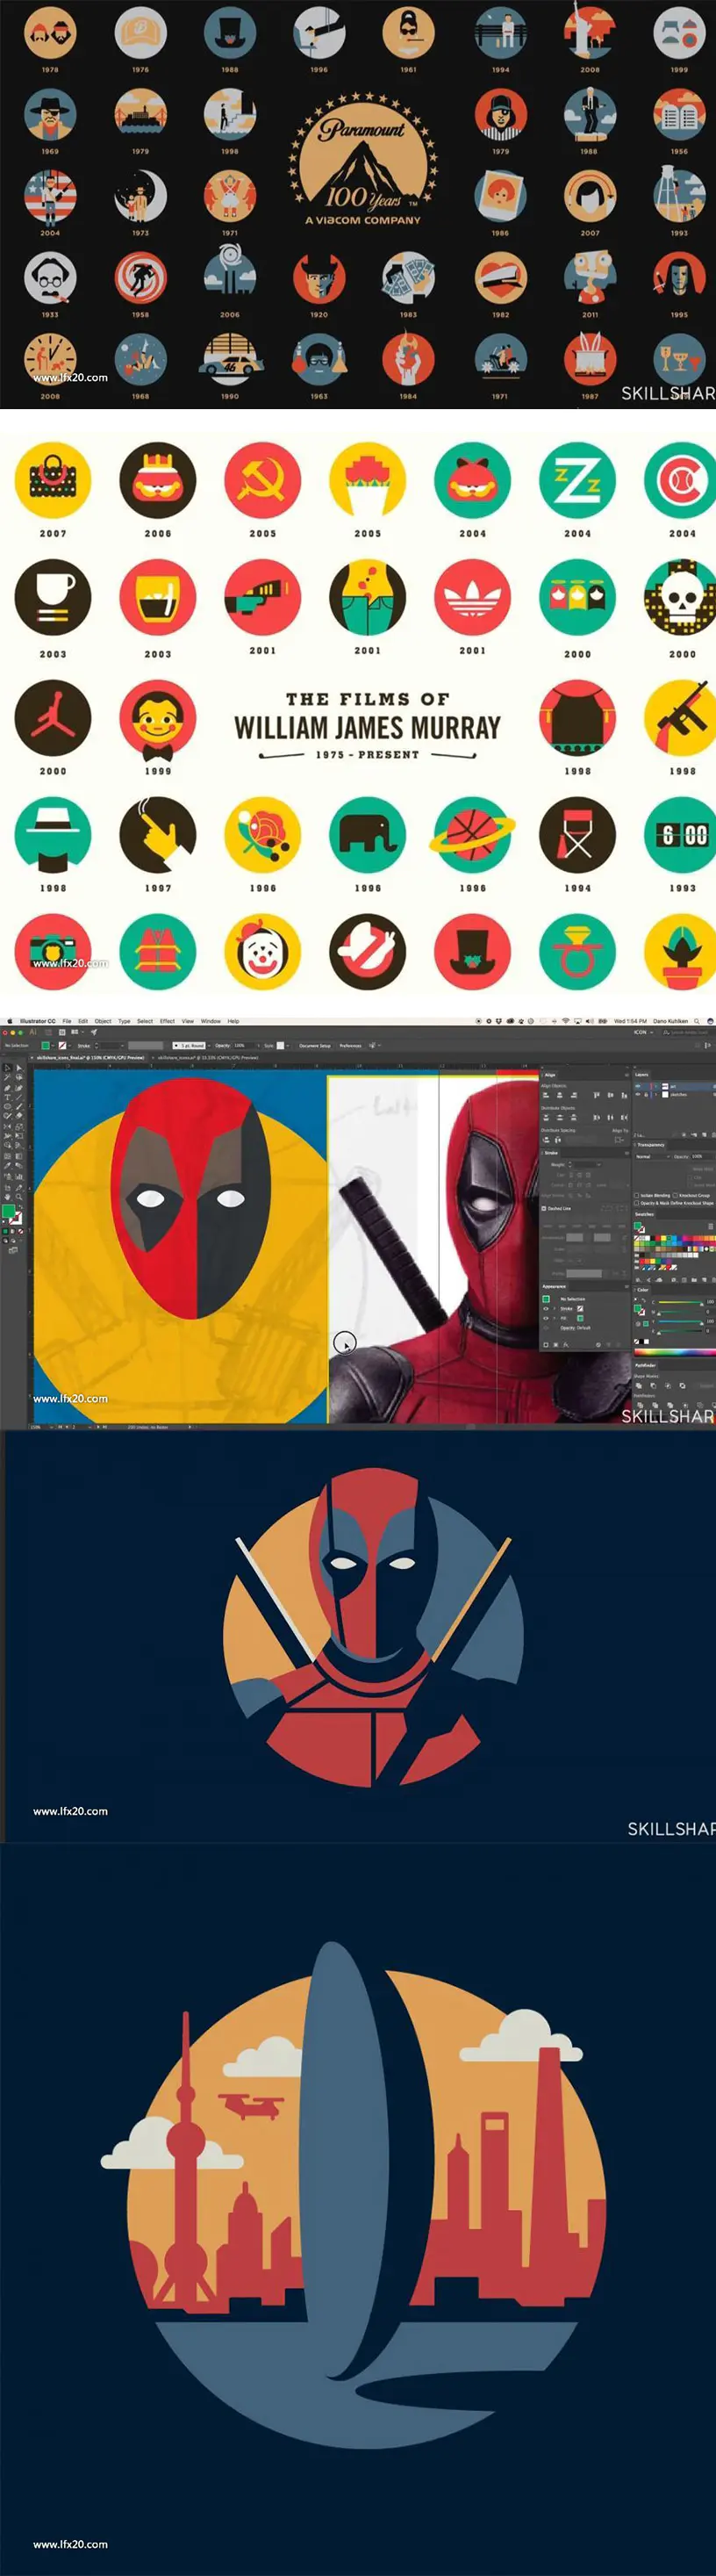Image resolution: width=716 pixels, height=2576 pixels.
Task: Click the send-to rocket icon in application bar
Action: (94, 1032)
